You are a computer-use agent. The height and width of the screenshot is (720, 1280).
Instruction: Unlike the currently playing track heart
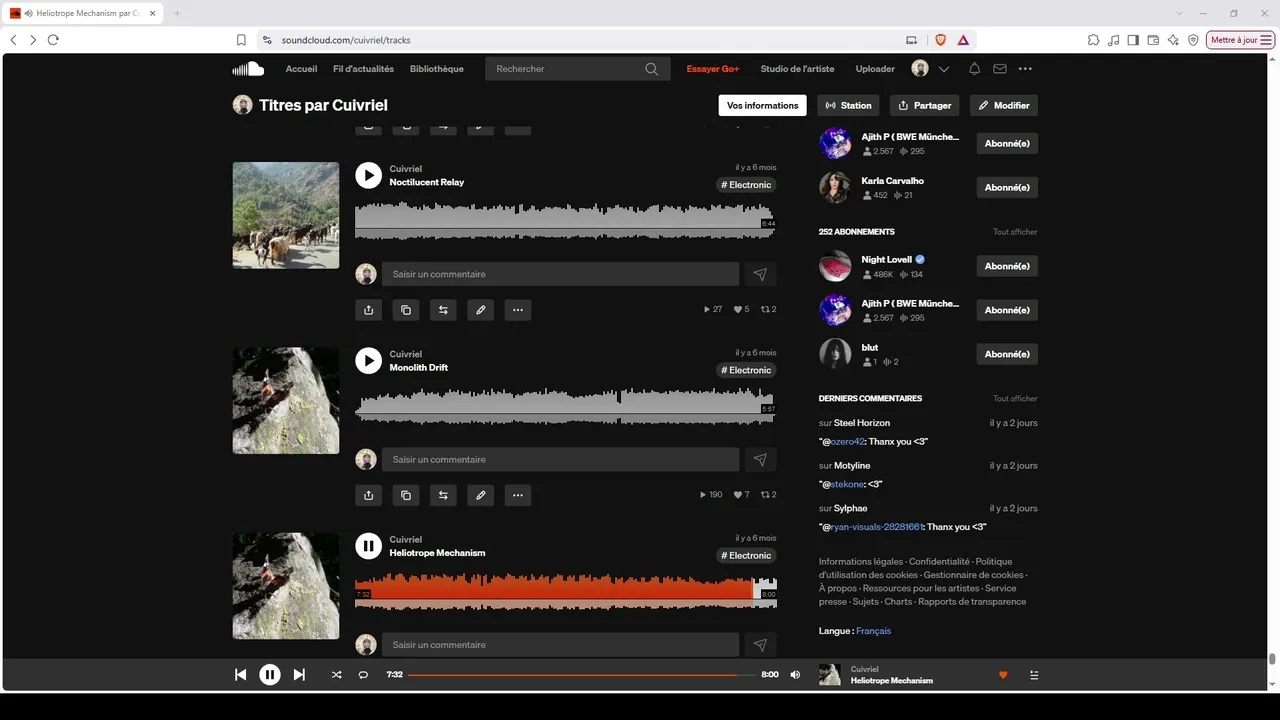[1003, 675]
